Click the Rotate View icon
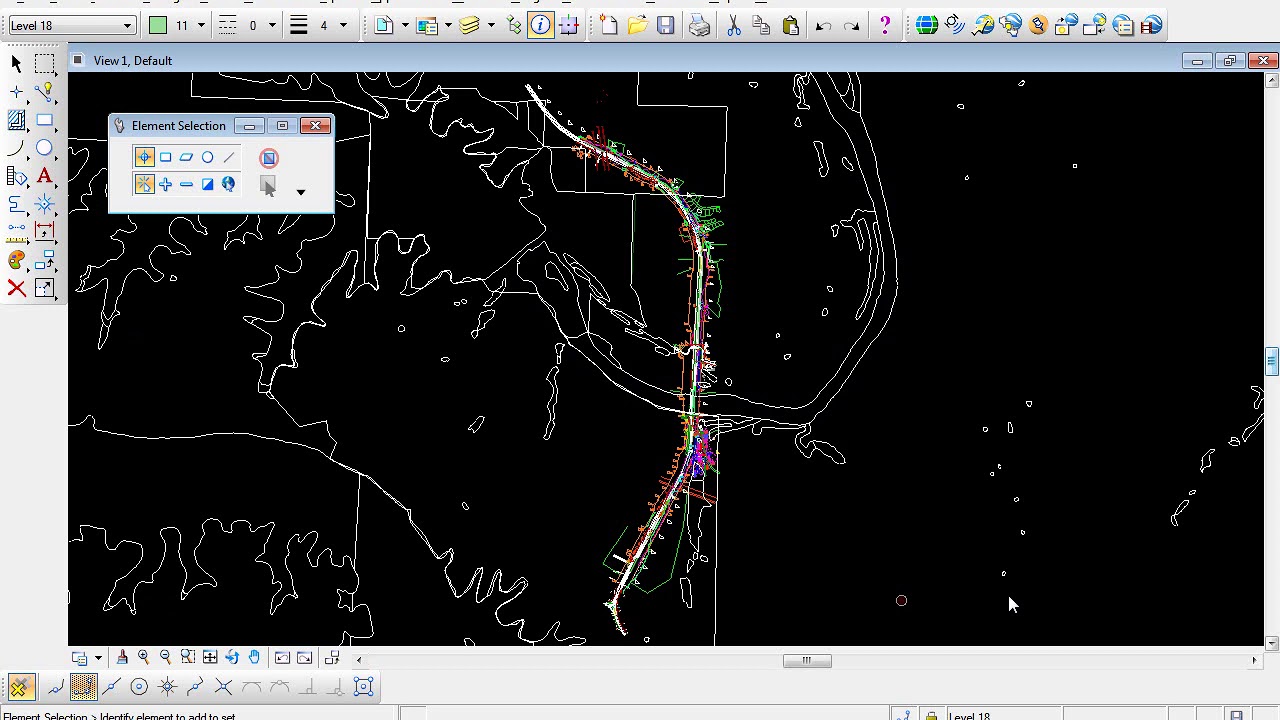The height and width of the screenshot is (720, 1280). pyautogui.click(x=232, y=657)
